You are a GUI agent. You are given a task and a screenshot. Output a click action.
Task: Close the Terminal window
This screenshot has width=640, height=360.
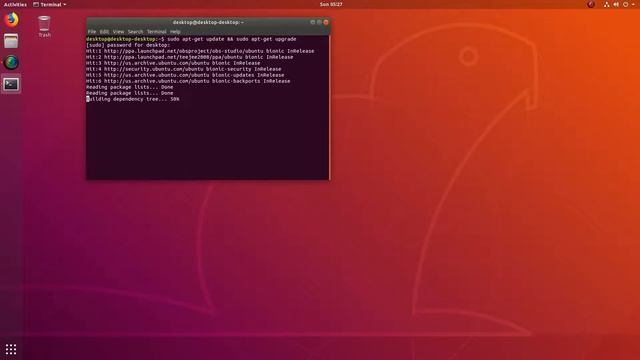click(x=326, y=22)
